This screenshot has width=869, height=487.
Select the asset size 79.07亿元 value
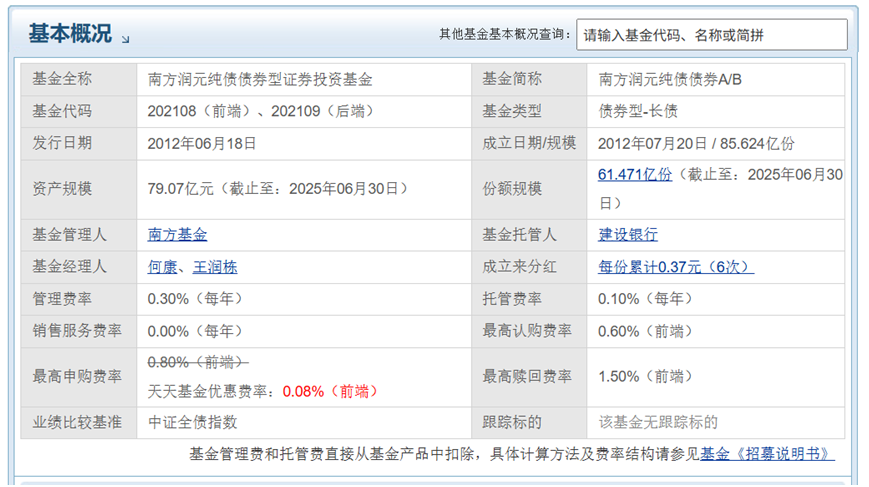pyautogui.click(x=180, y=189)
